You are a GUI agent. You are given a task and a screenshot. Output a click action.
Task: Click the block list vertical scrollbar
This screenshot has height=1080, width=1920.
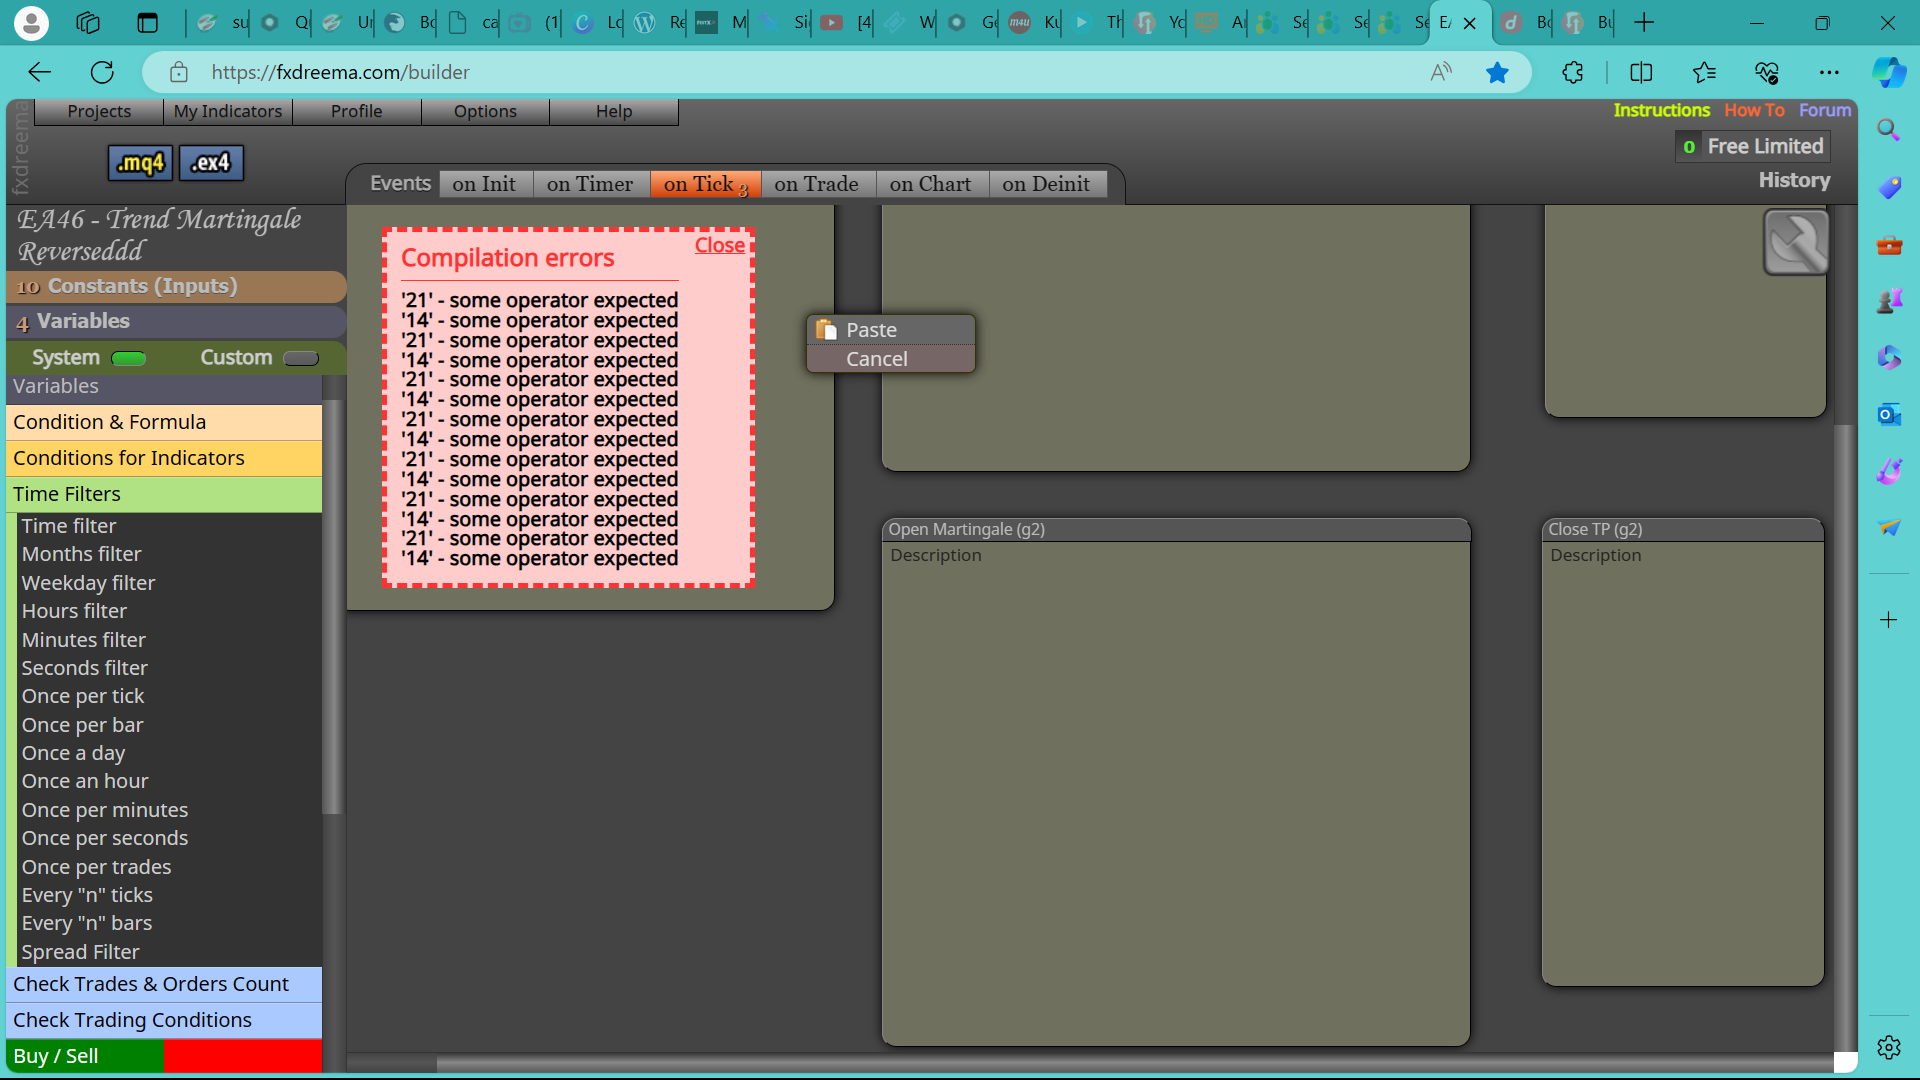coord(332,607)
